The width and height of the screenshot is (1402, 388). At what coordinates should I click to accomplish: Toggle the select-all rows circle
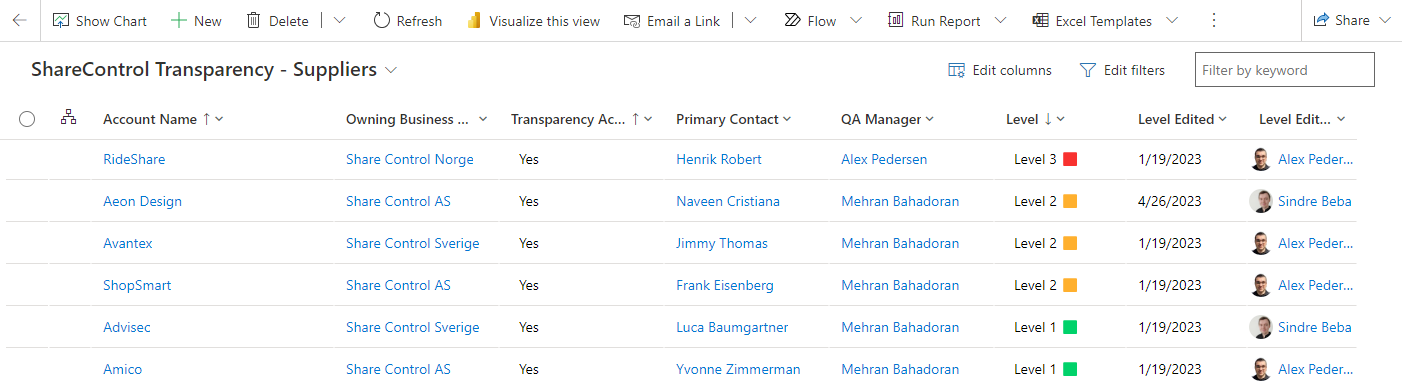[x=27, y=119]
